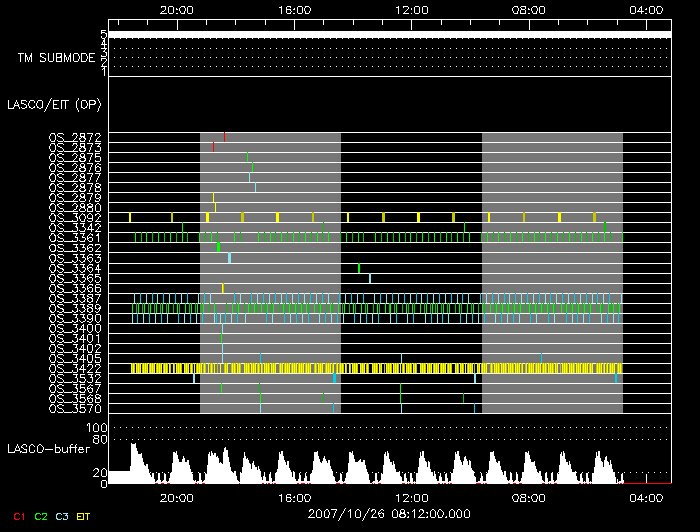Select the 12:00 tick on the top axis

click(x=412, y=10)
